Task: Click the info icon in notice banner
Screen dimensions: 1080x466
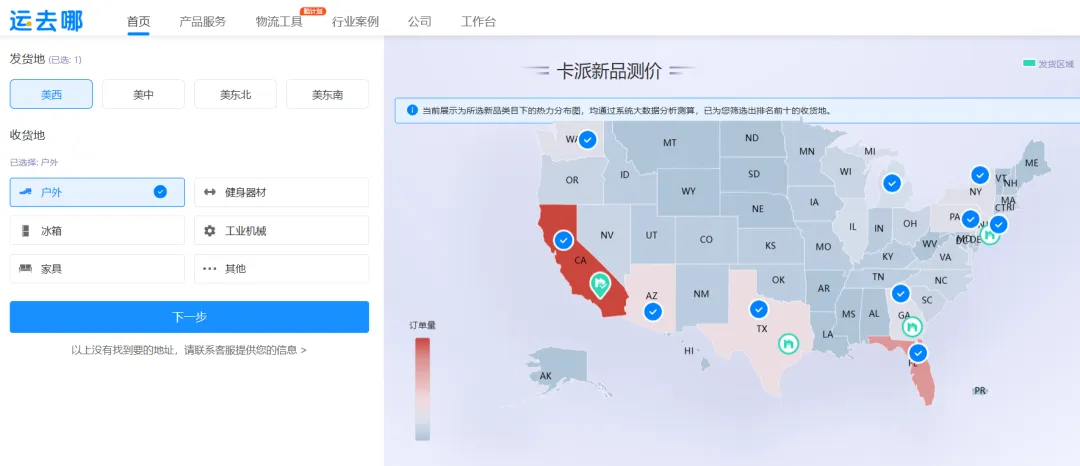Action: [412, 110]
